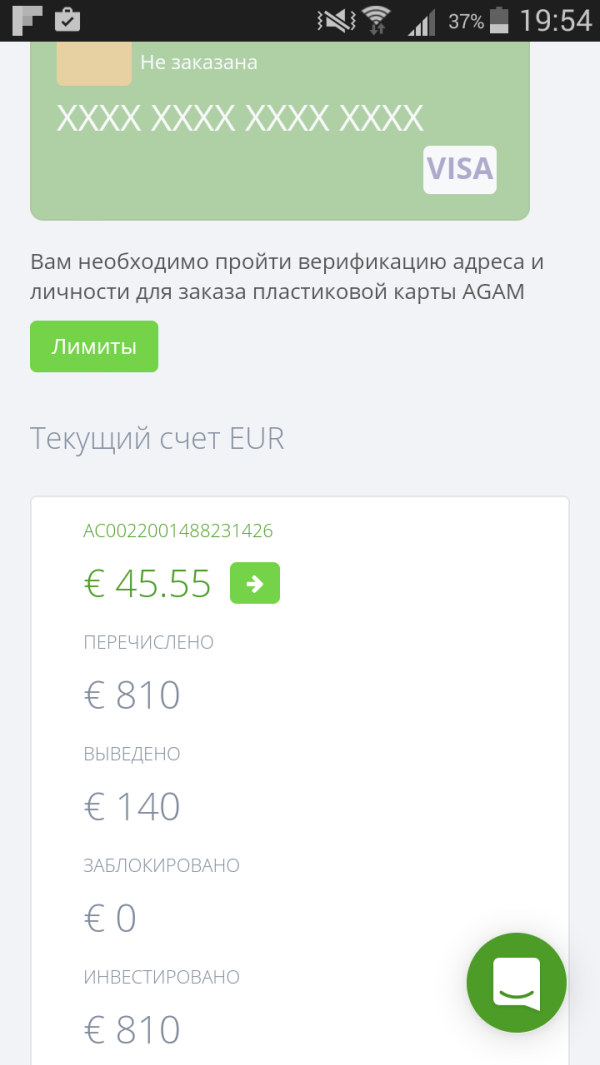Image resolution: width=600 pixels, height=1065 pixels.
Task: Tap the masked card number XXXX XXXX
Action: click(x=240, y=119)
